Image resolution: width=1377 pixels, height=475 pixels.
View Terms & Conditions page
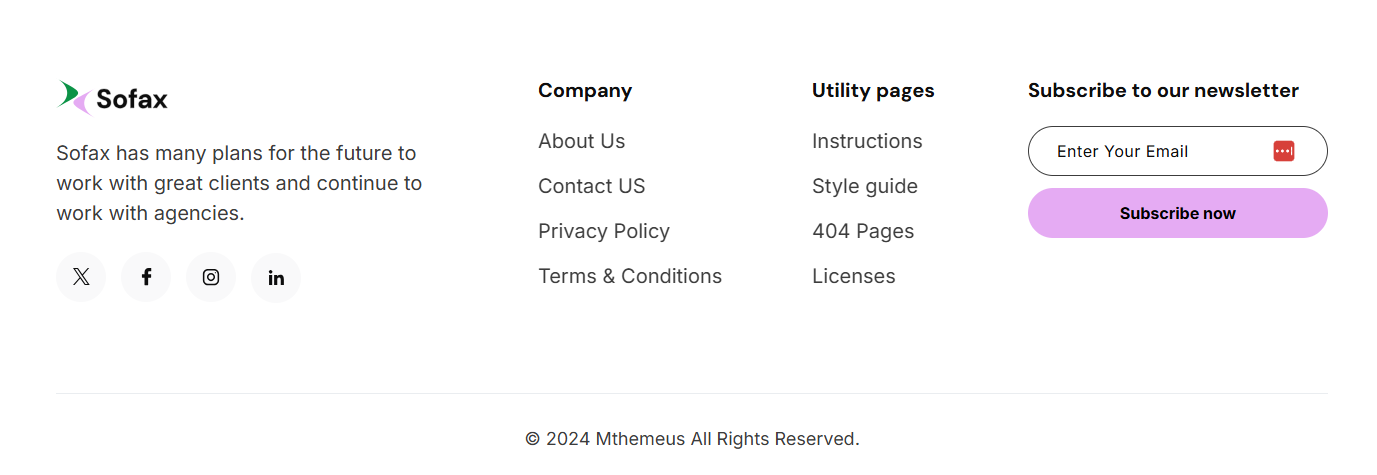pos(629,276)
